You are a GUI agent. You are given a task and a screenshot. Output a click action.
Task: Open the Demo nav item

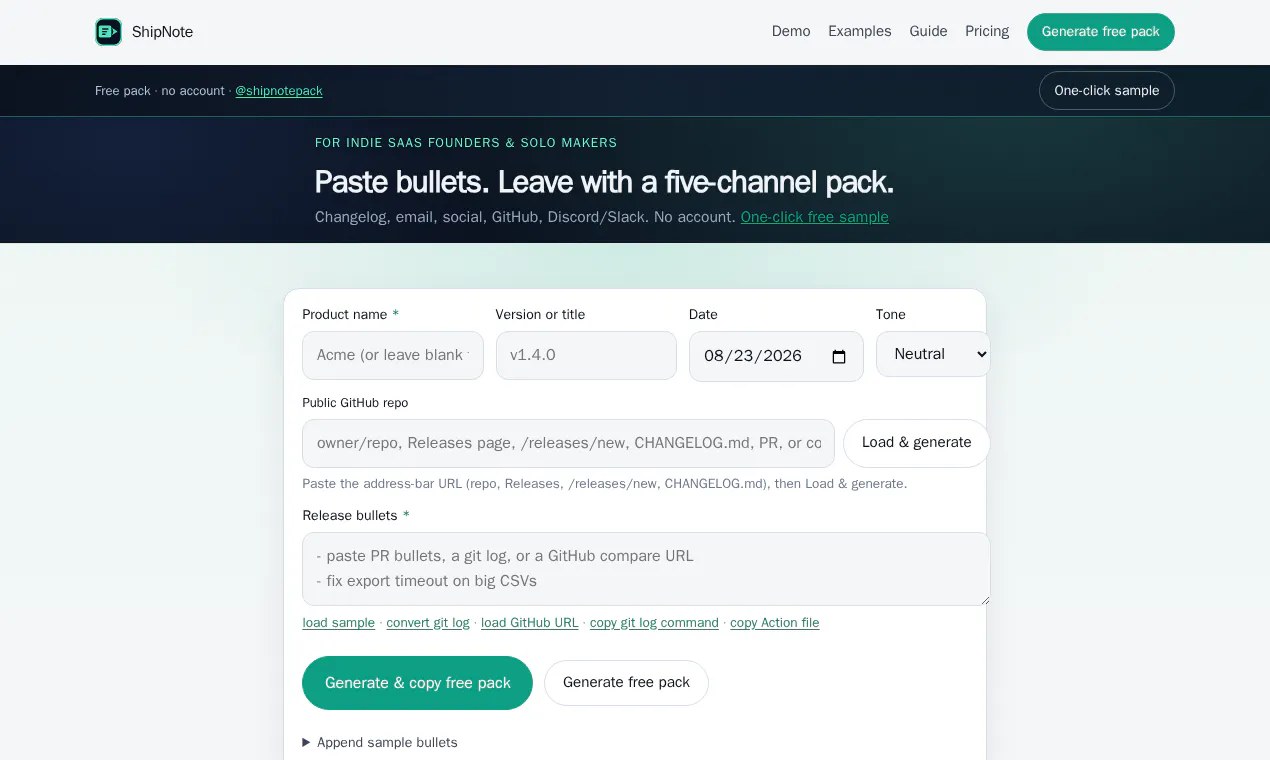click(791, 31)
